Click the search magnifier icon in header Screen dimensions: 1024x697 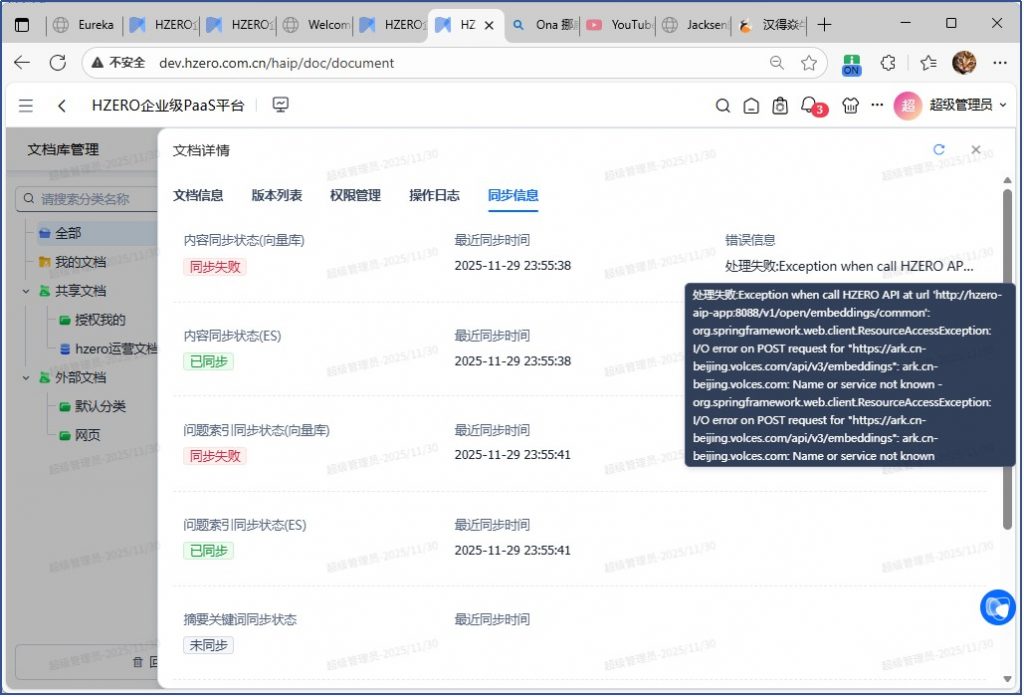coord(723,106)
